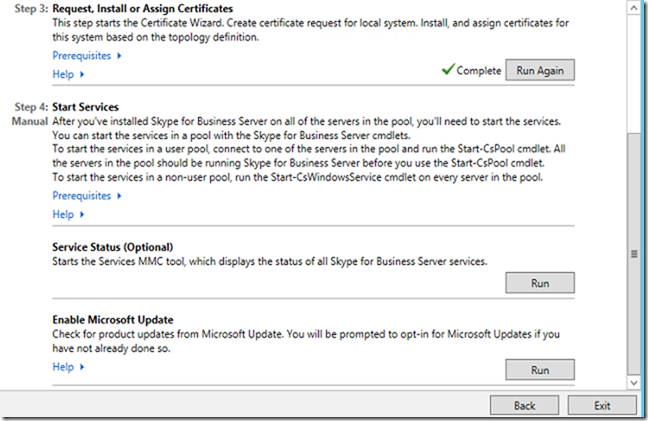Expand the Step 3 Help arrow
The image size is (648, 421).
pyautogui.click(x=82, y=74)
